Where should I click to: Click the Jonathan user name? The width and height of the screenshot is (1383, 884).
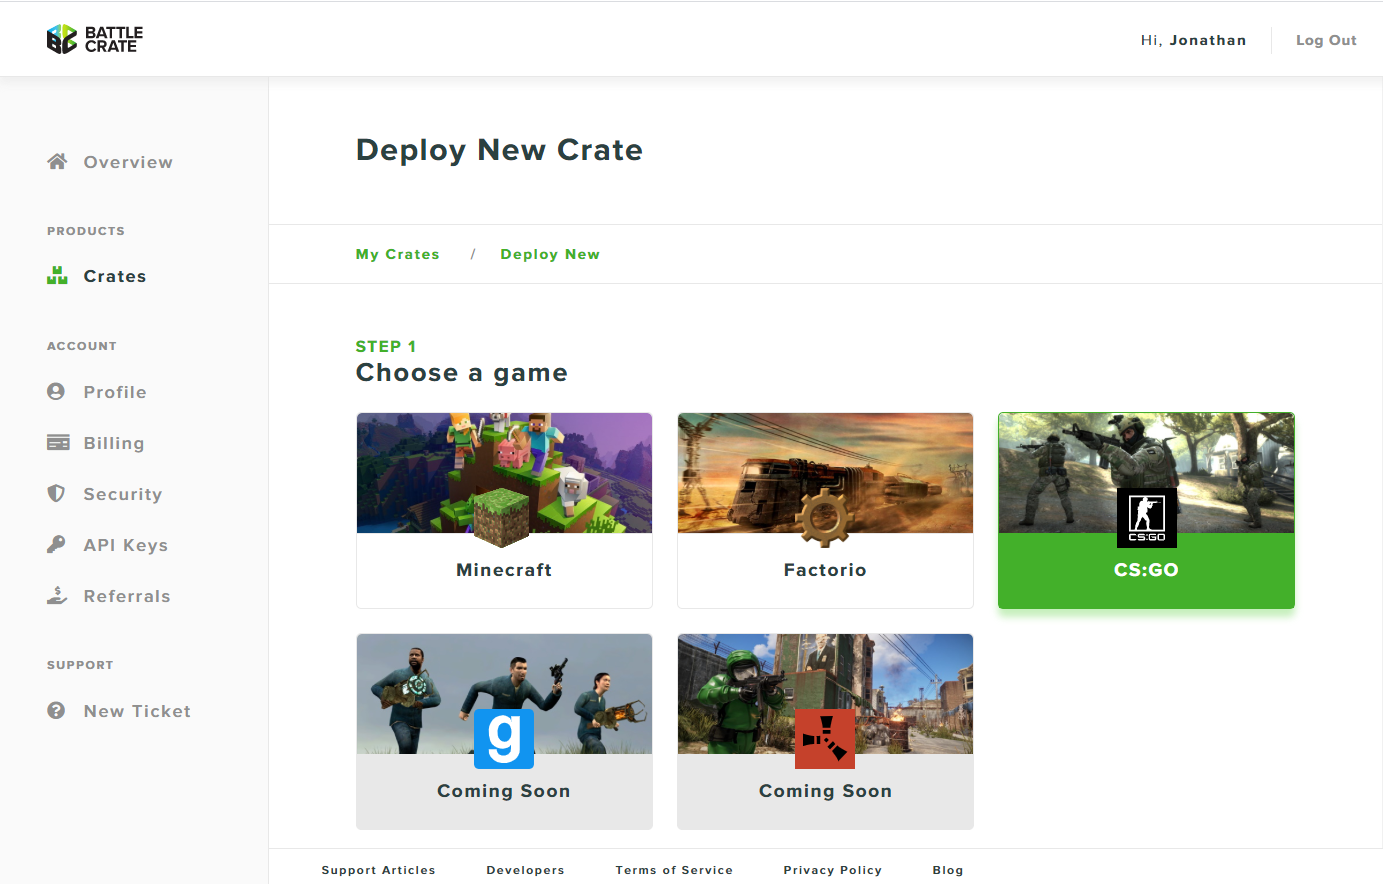coord(1208,40)
